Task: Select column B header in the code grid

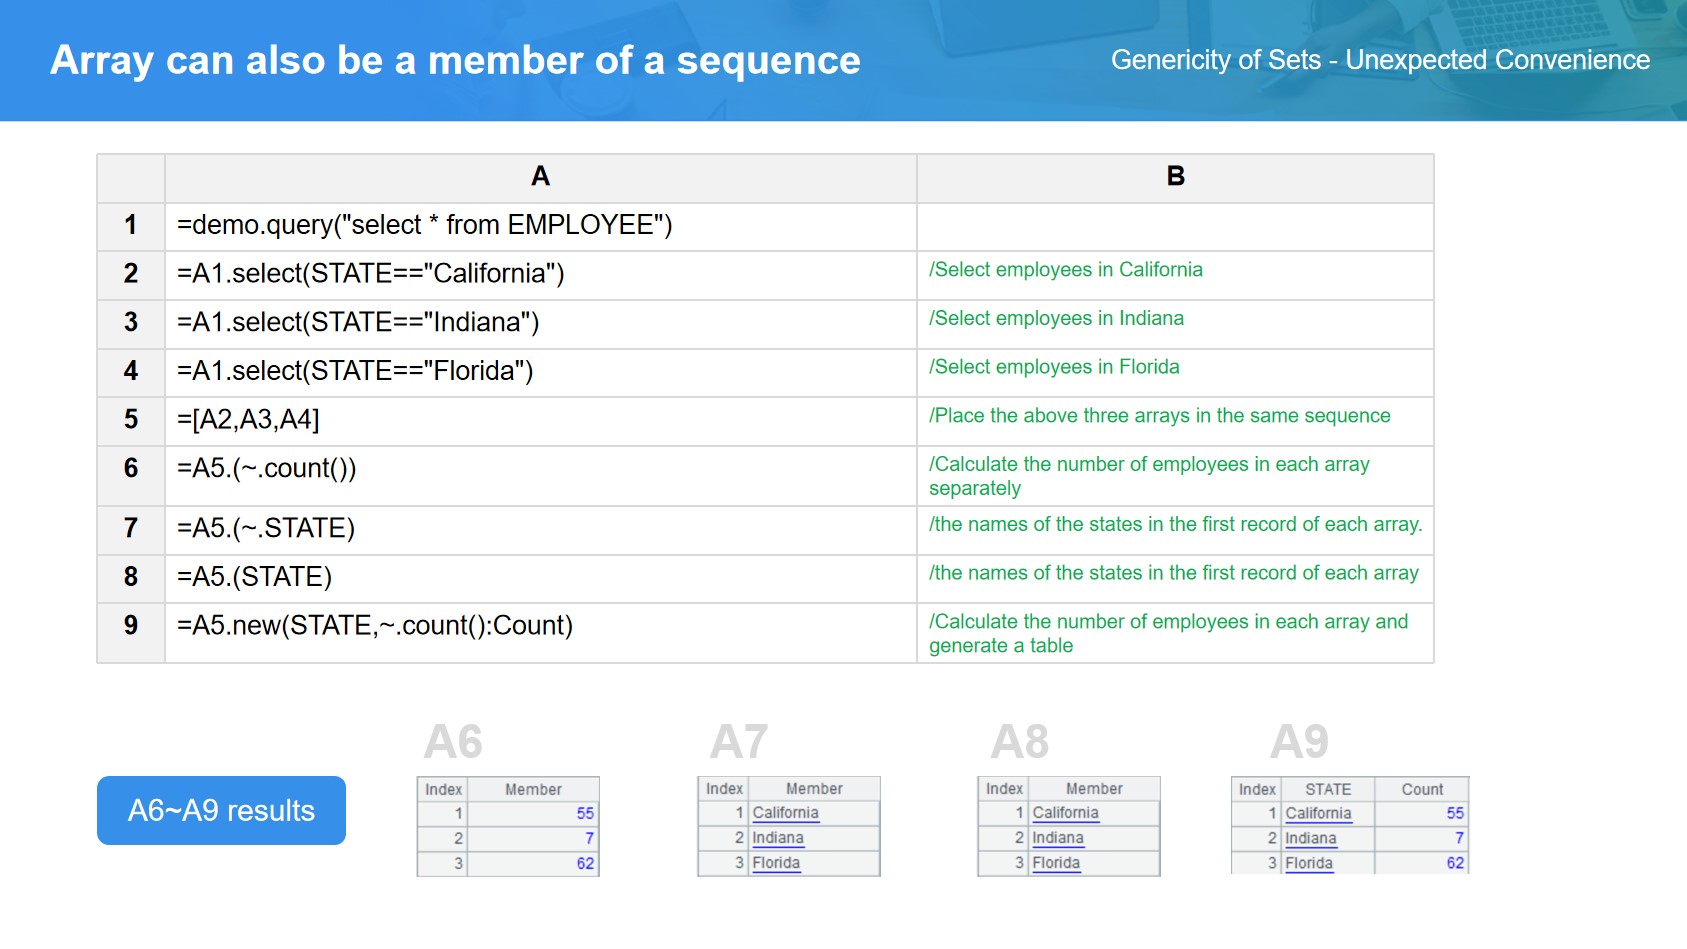Action: click(1175, 177)
